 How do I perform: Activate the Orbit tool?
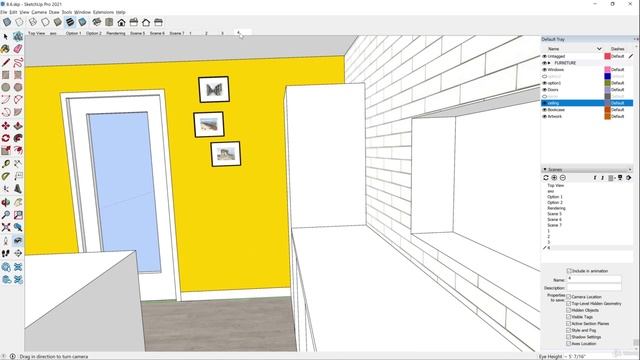(x=6, y=202)
